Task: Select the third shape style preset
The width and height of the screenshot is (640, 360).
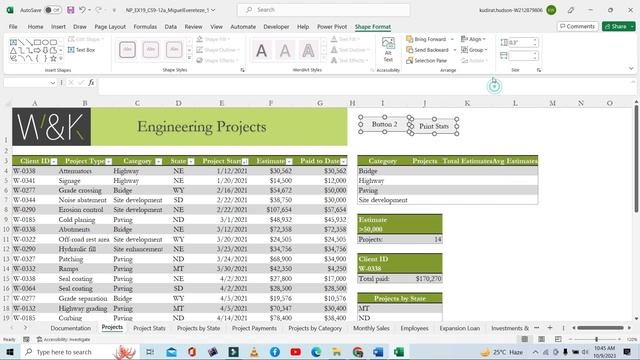Action: [x=174, y=50]
